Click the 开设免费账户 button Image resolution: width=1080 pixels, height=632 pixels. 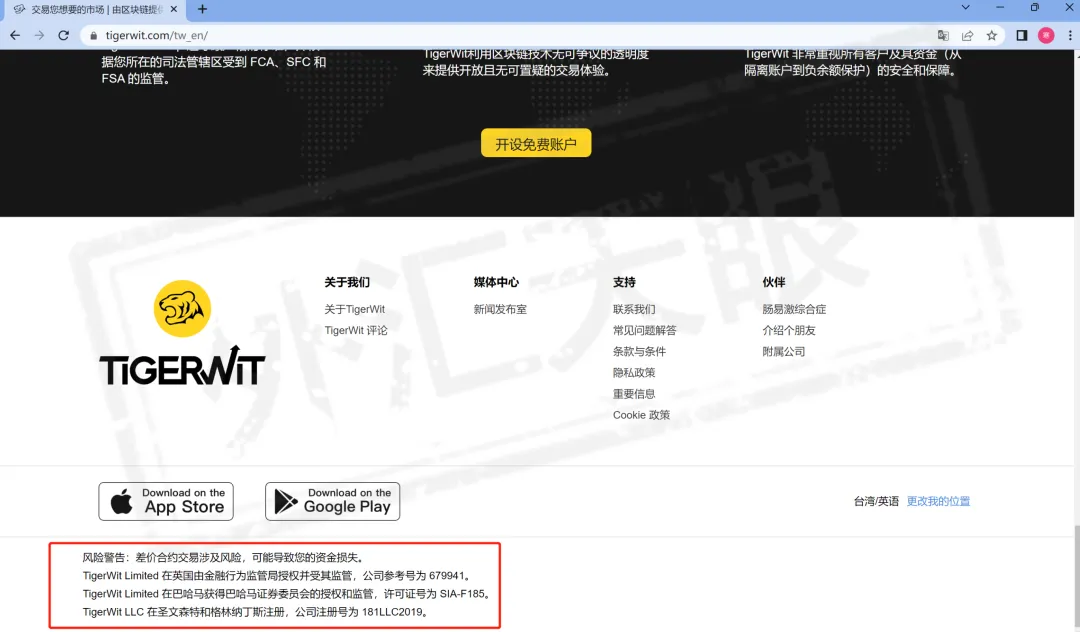(536, 143)
